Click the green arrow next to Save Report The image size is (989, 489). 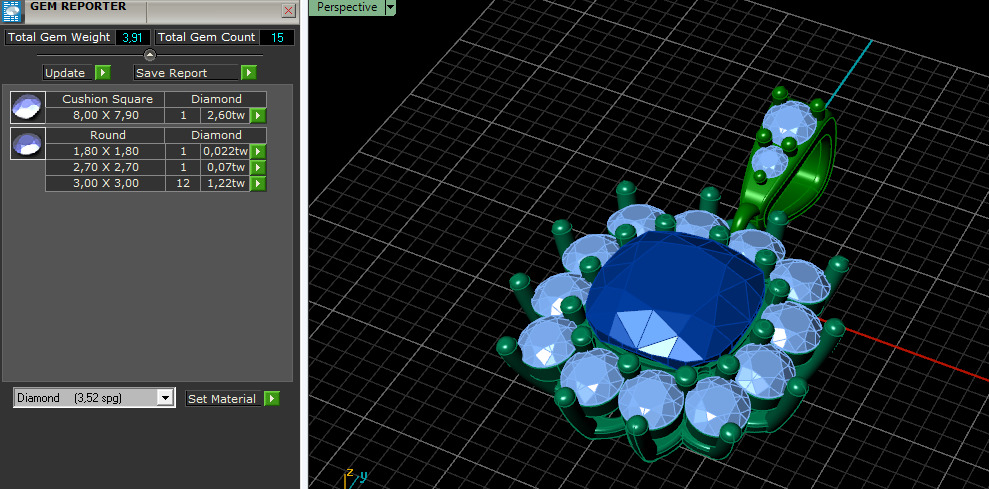[x=249, y=73]
